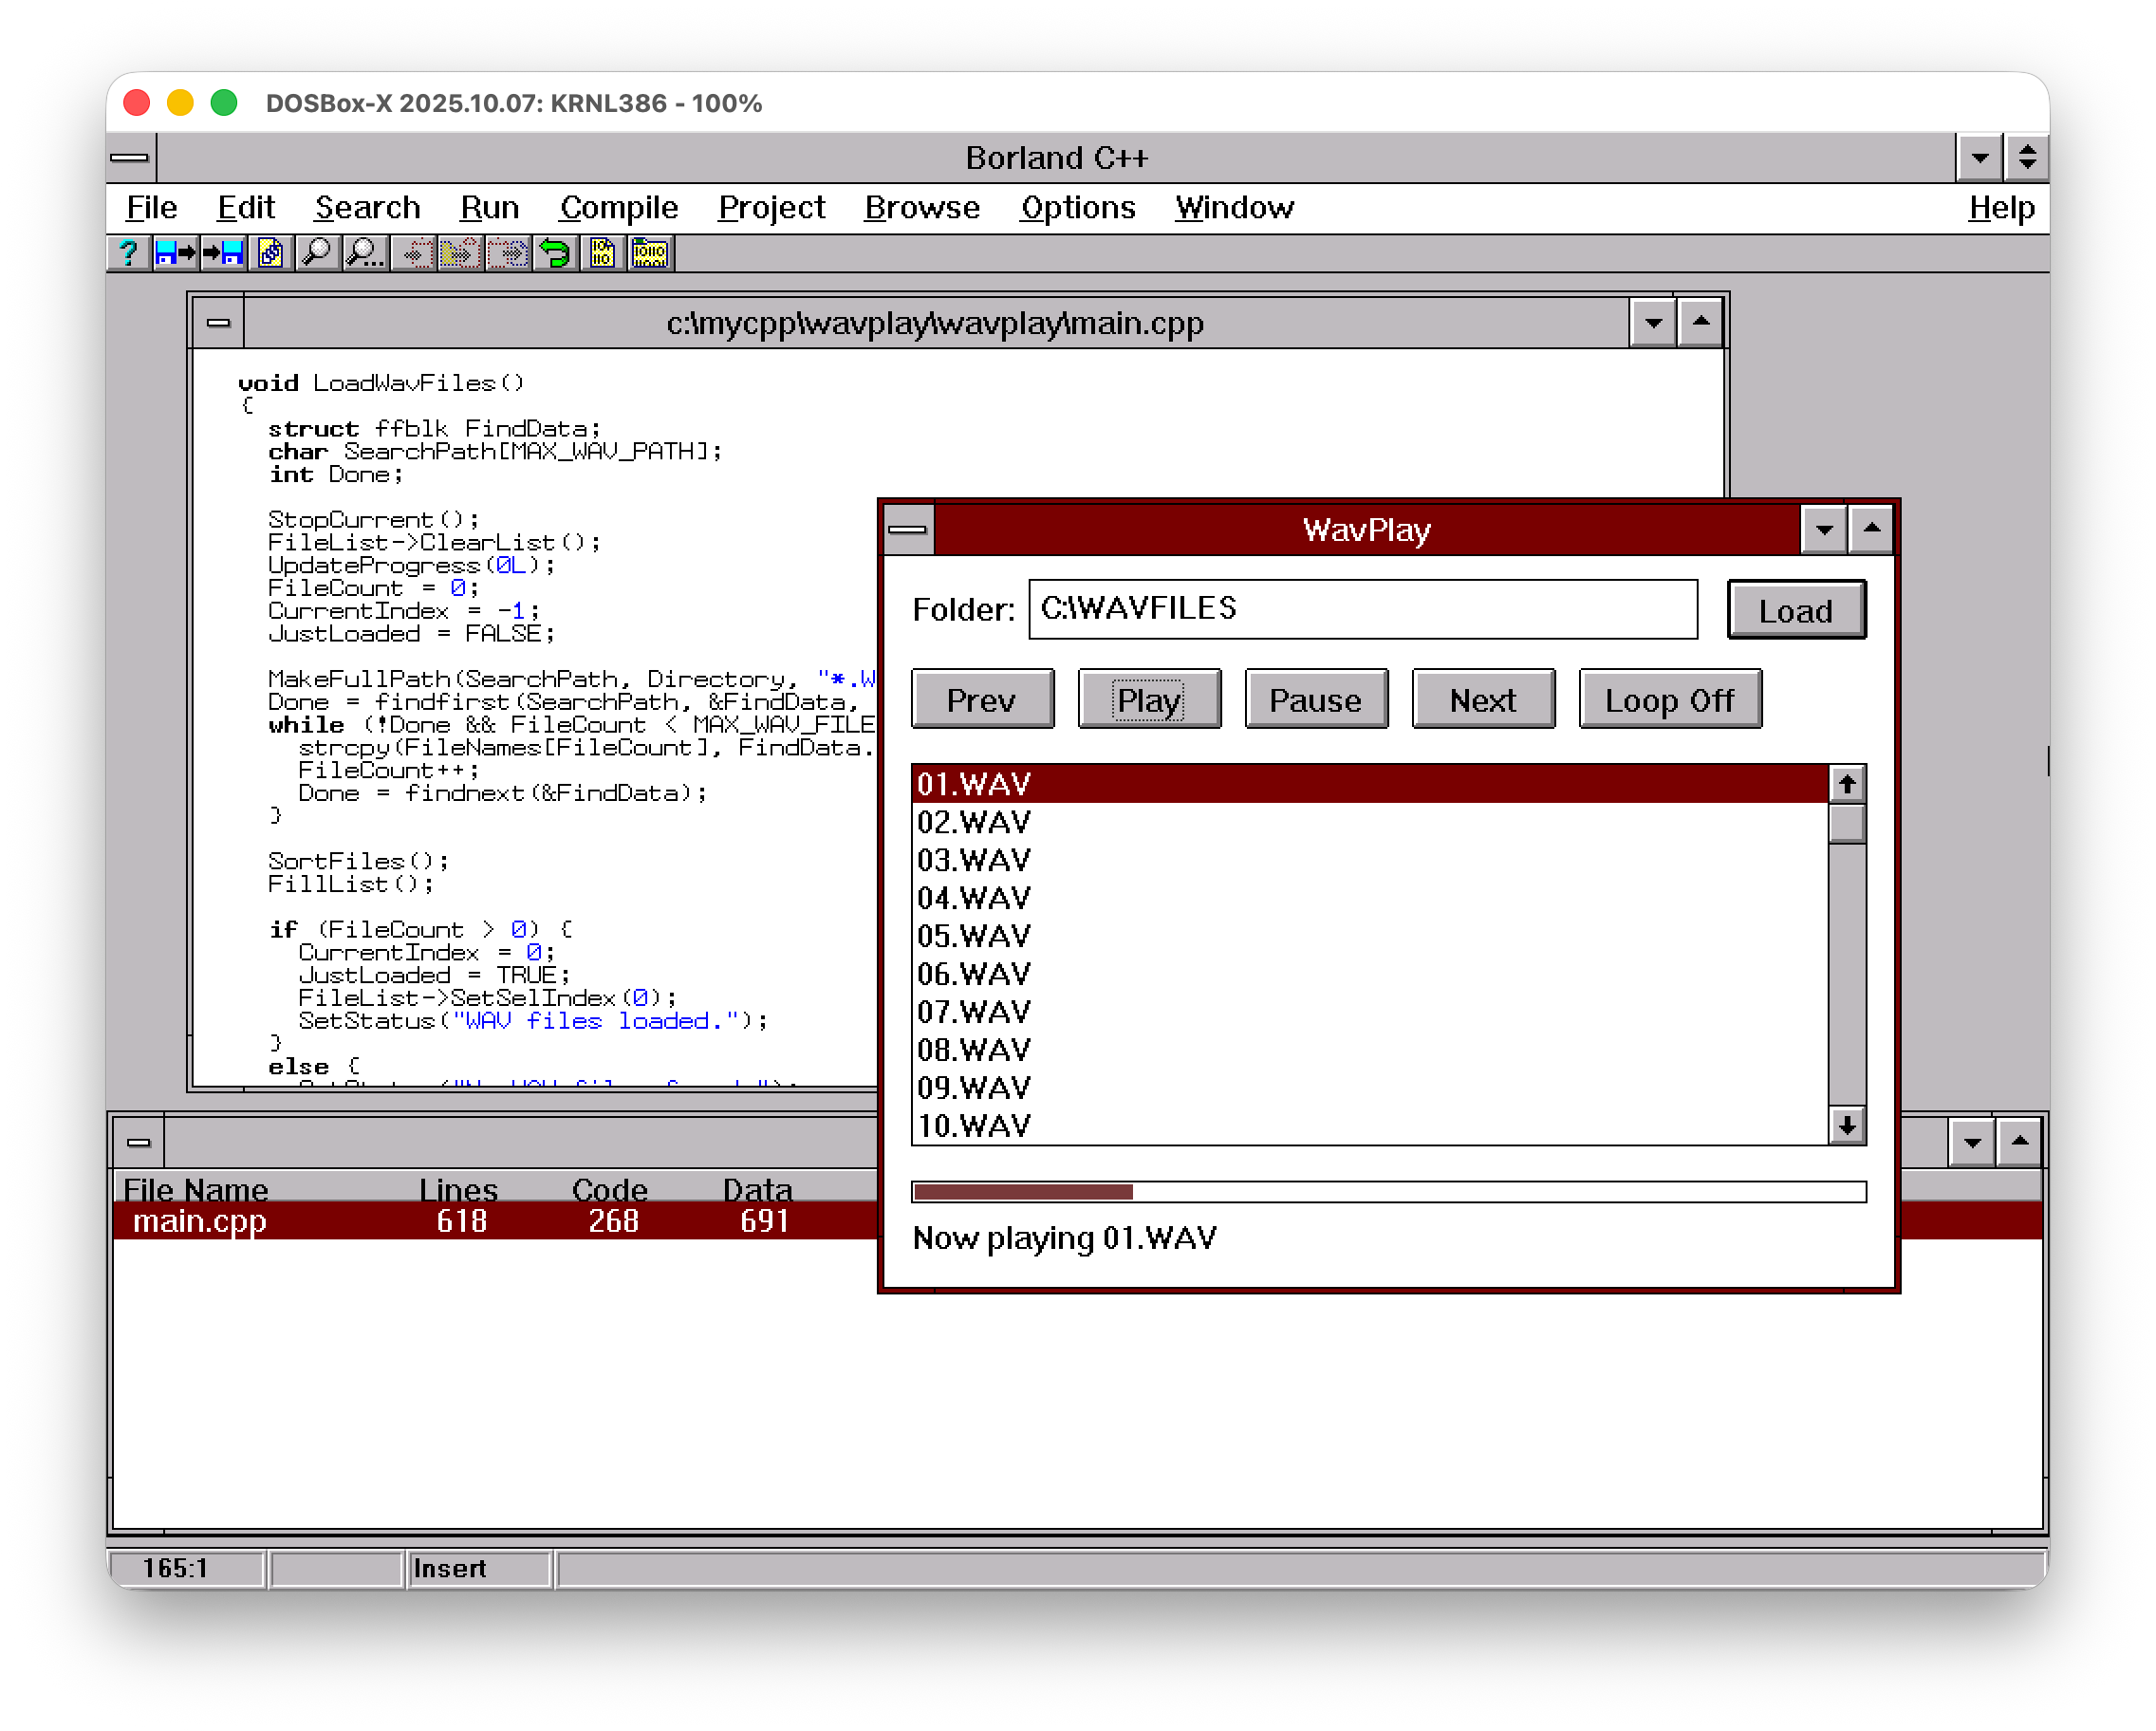Viewport: 2156px width, 1731px height.
Task: Click the Play button in WavPlay
Action: pyautogui.click(x=1149, y=700)
